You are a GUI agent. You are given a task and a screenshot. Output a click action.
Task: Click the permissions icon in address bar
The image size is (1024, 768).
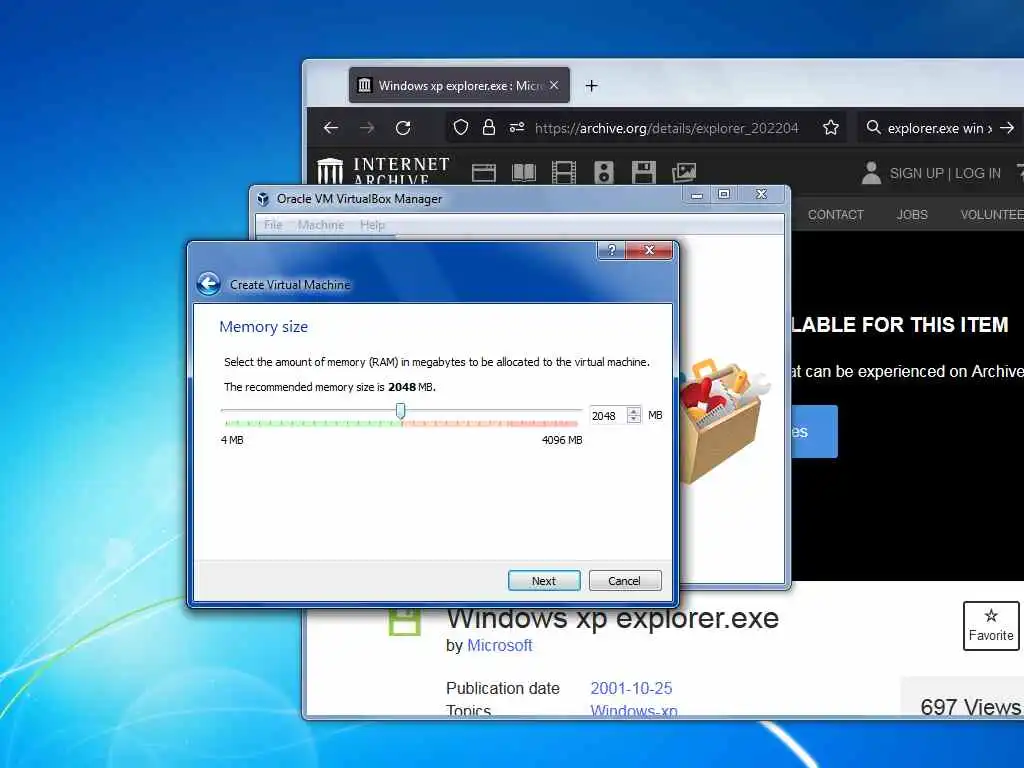(x=517, y=127)
